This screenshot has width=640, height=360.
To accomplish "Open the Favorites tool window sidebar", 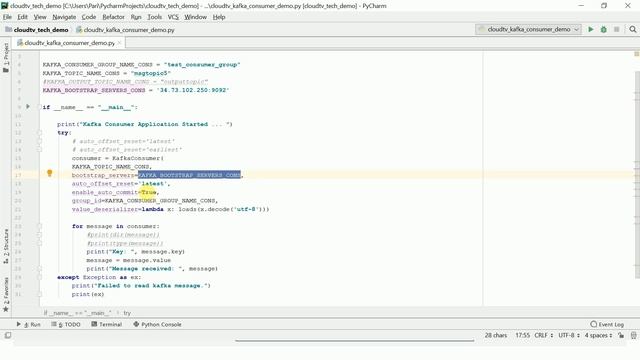I will (x=6, y=295).
